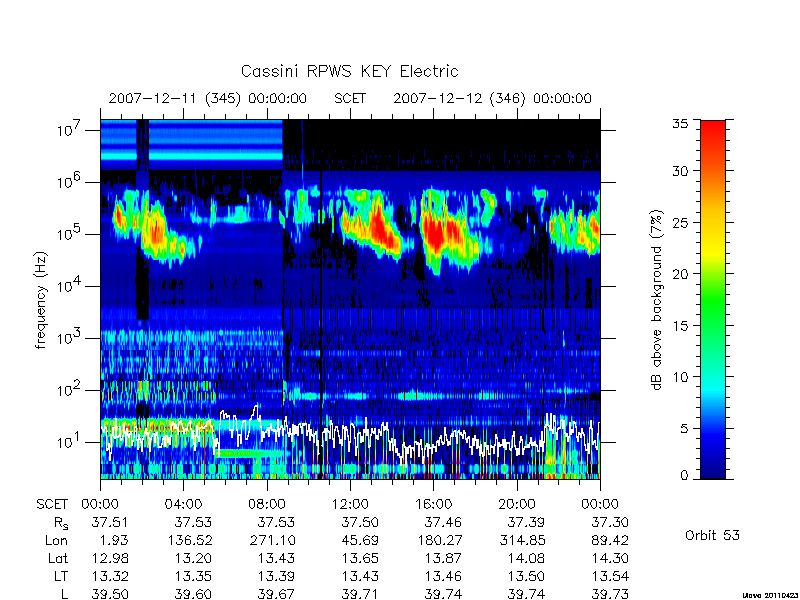Click the 'Orbit 53' label
The height and width of the screenshot is (600, 800).
712,535
